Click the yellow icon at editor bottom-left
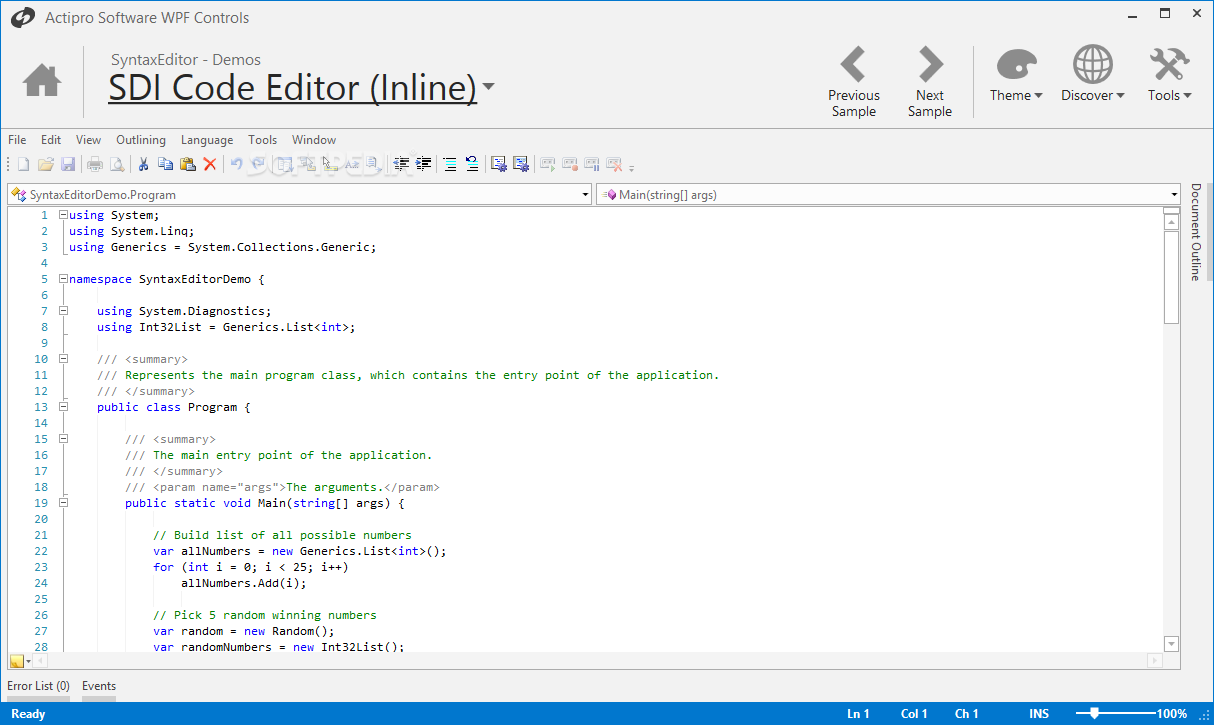Viewport: 1214px width, 725px height. coord(16,661)
